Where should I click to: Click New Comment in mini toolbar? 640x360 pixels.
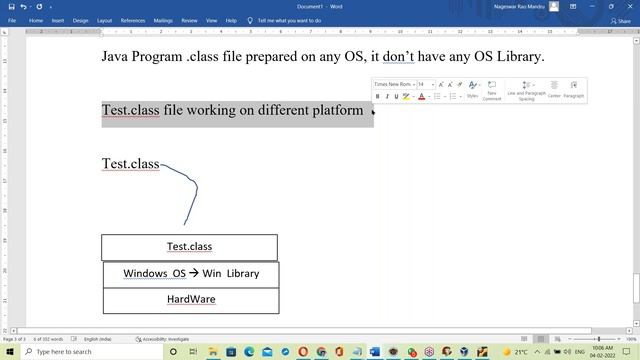tap(492, 90)
